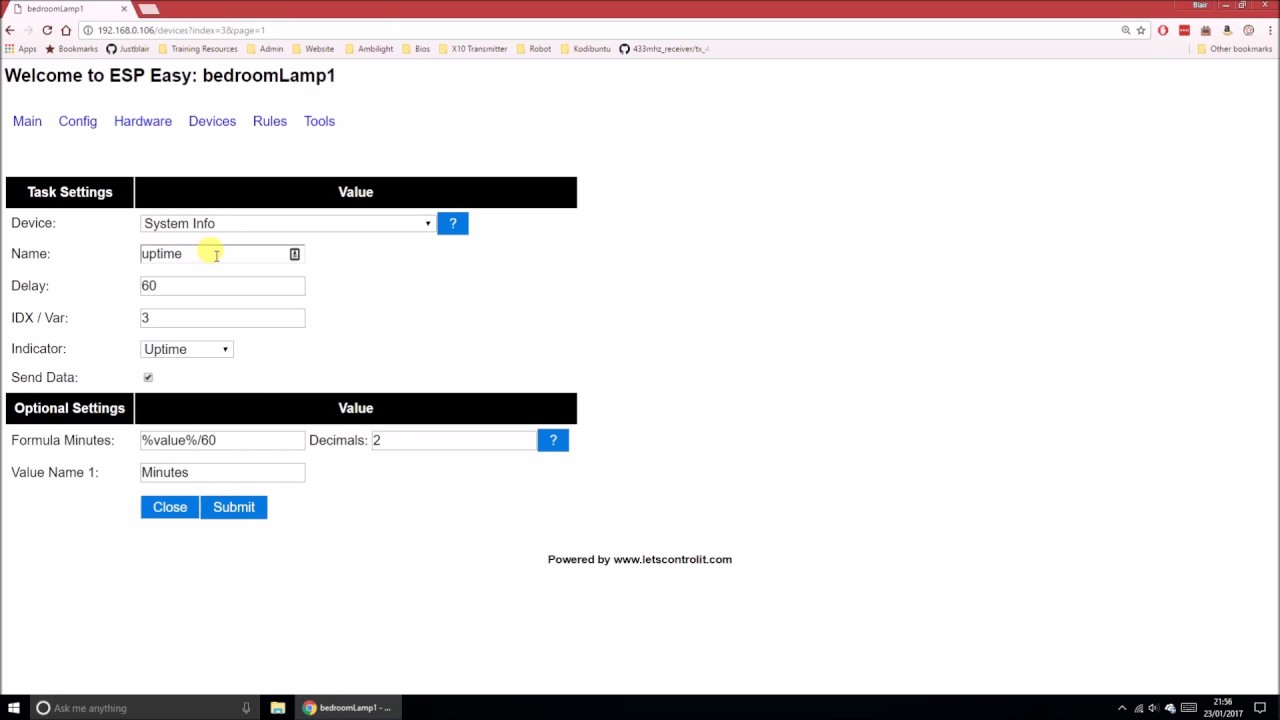Open the 433mhz_receiver GitHub bookmark

pos(664,49)
